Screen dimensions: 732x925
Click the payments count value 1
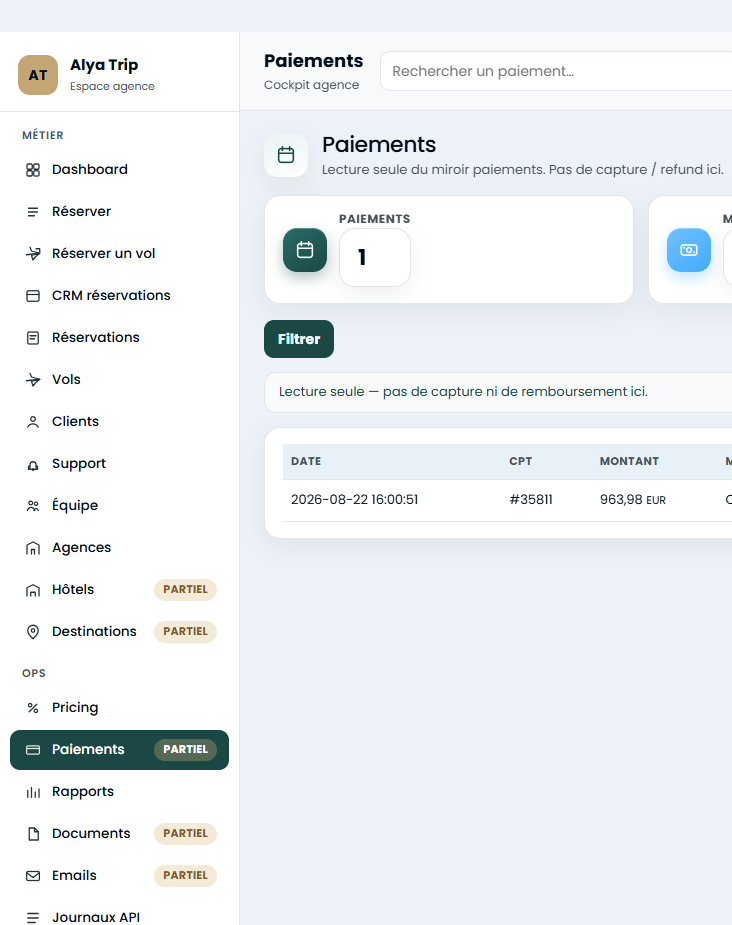(x=375, y=257)
